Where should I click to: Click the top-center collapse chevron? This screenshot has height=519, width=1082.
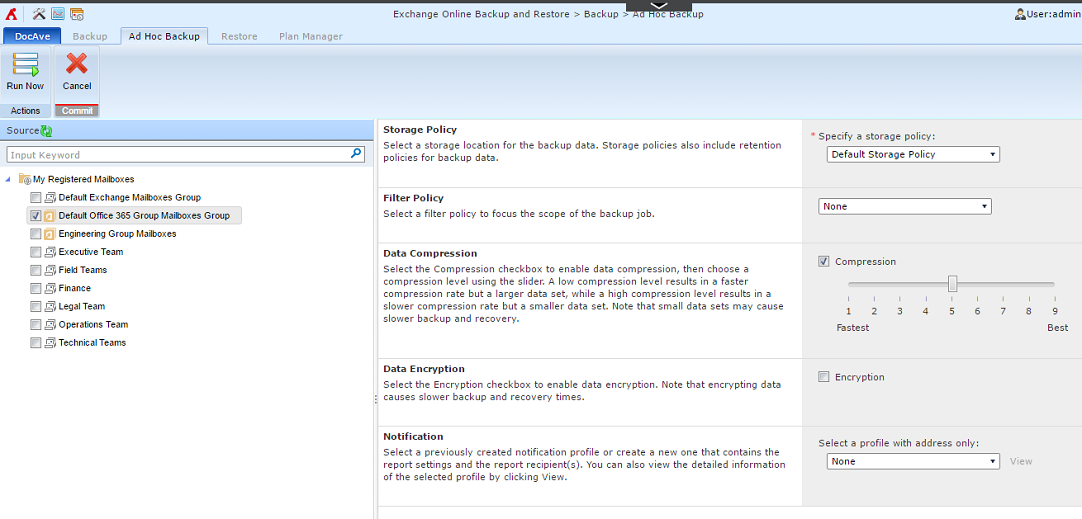point(659,6)
